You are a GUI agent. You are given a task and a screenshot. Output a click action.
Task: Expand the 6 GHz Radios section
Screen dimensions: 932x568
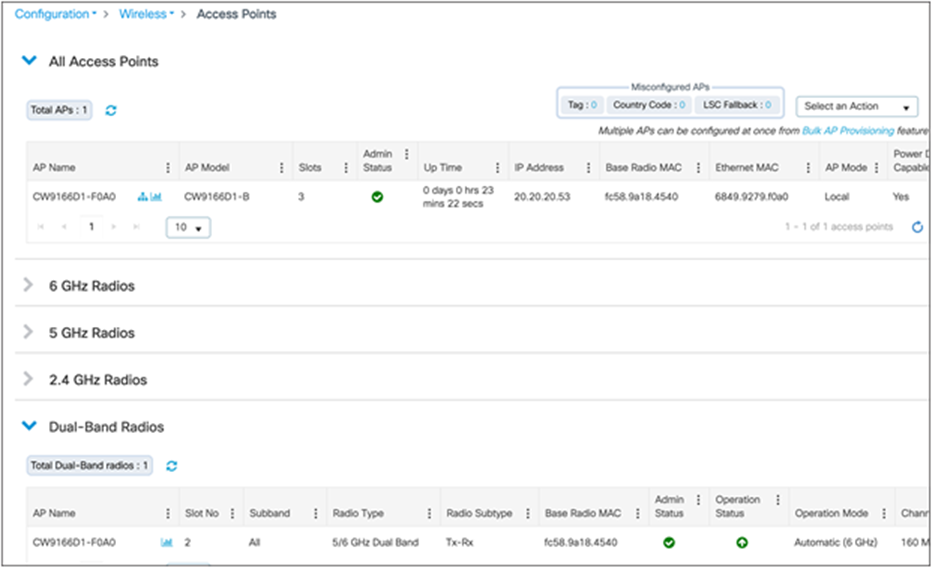(x=92, y=286)
